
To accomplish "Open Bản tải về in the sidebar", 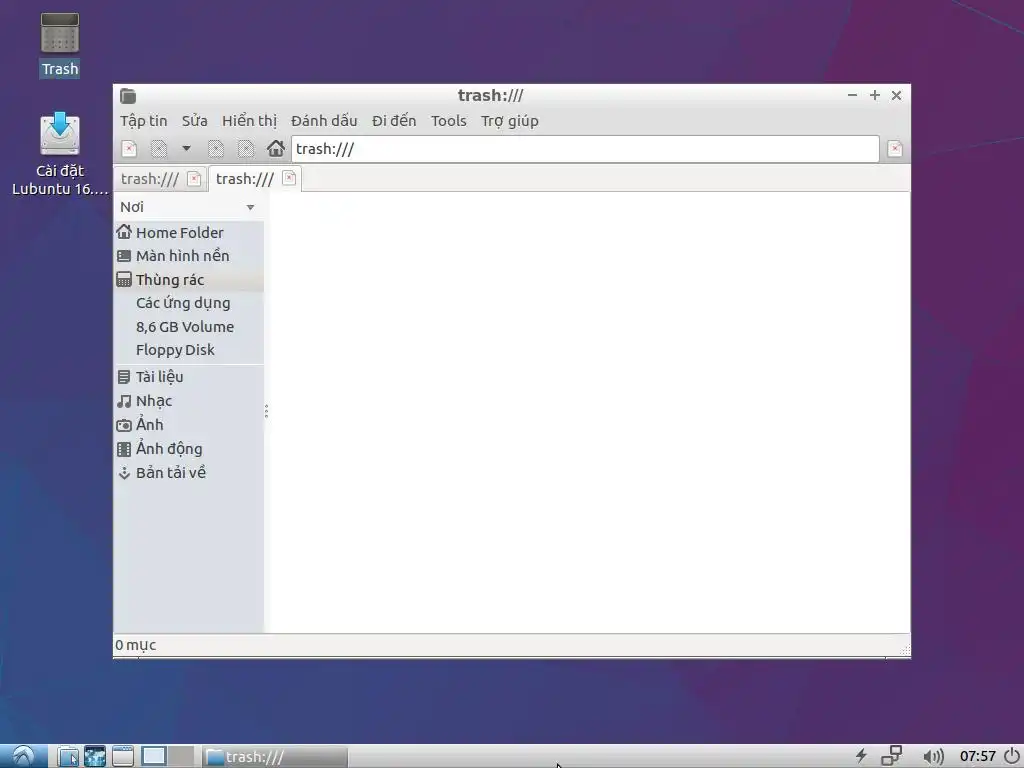I will coord(189,473).
